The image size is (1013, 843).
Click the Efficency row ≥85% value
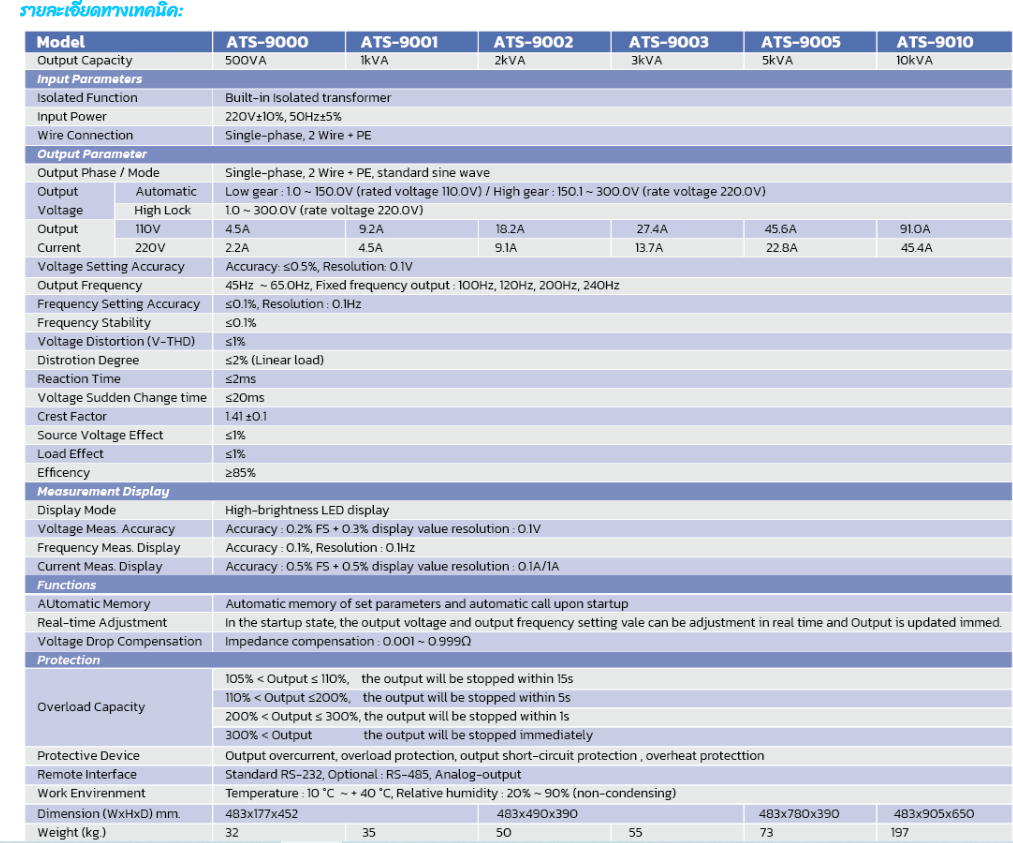click(240, 473)
